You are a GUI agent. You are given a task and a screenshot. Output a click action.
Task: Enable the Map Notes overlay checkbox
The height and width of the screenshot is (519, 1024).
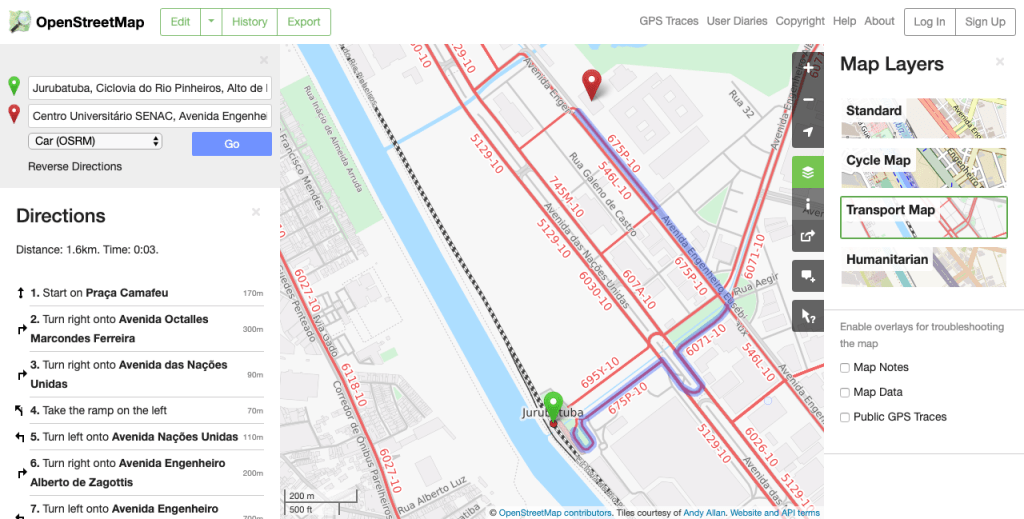pyautogui.click(x=846, y=368)
